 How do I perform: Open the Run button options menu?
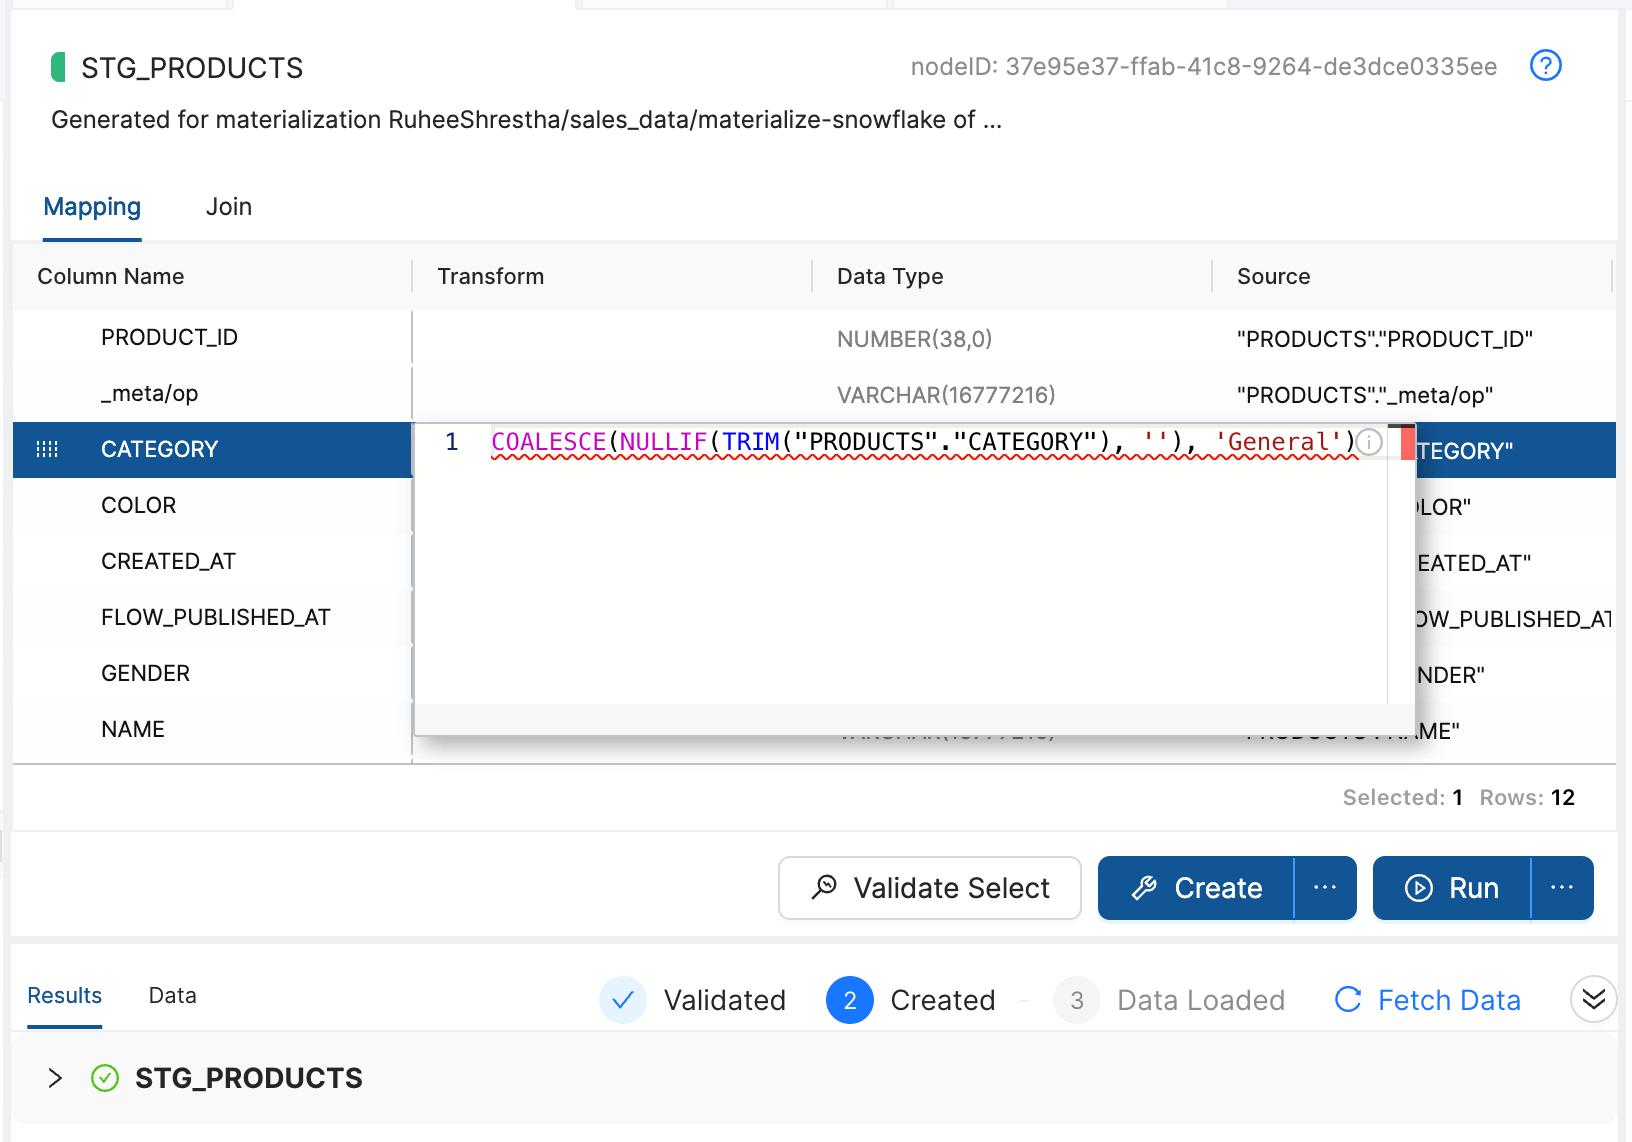click(1561, 888)
